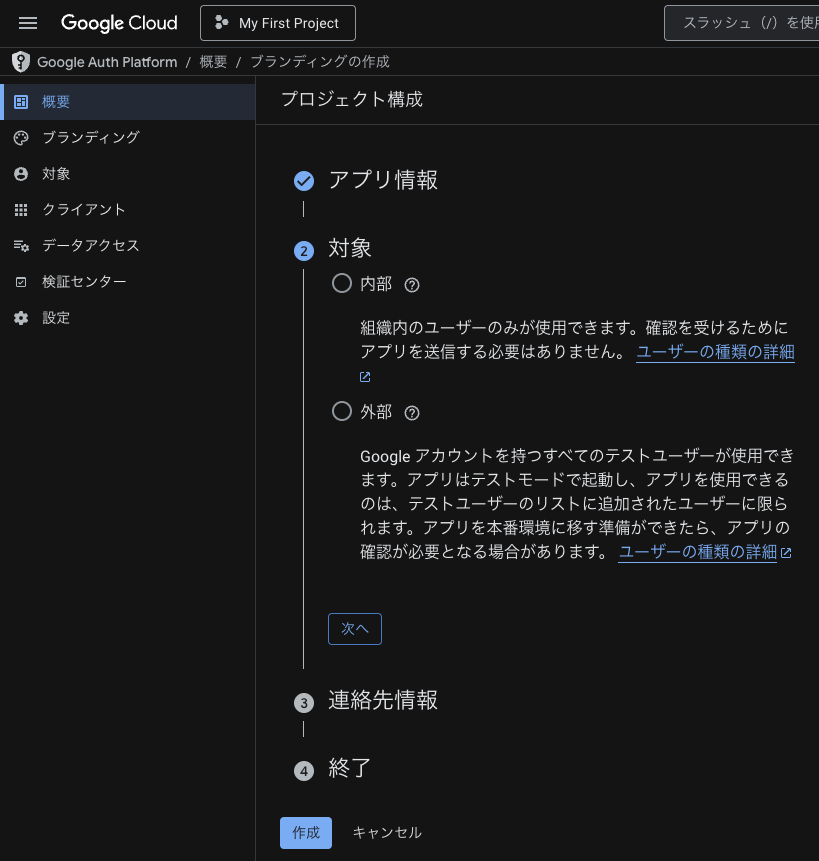Click the step 2 number badge
The width and height of the screenshot is (819, 861).
pos(304,251)
